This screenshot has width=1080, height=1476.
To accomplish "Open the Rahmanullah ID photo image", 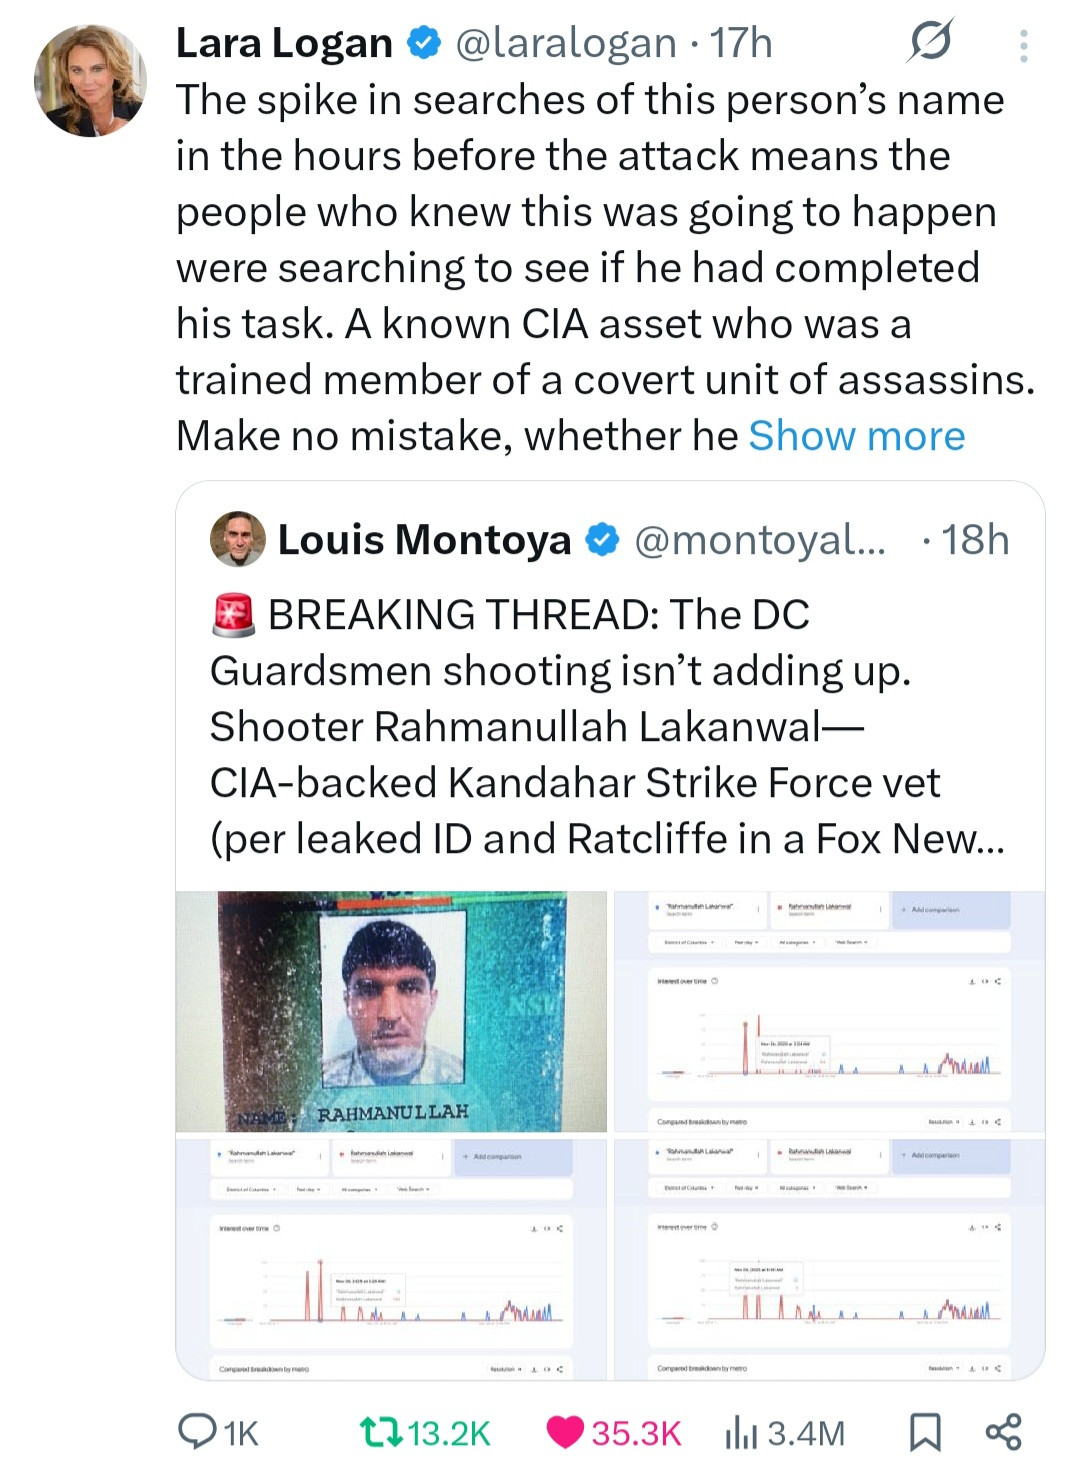I will pyautogui.click(x=391, y=1011).
